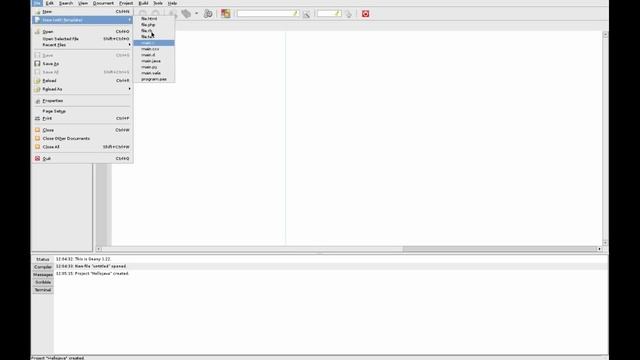
Task: Open the View menu
Action: 83,3
